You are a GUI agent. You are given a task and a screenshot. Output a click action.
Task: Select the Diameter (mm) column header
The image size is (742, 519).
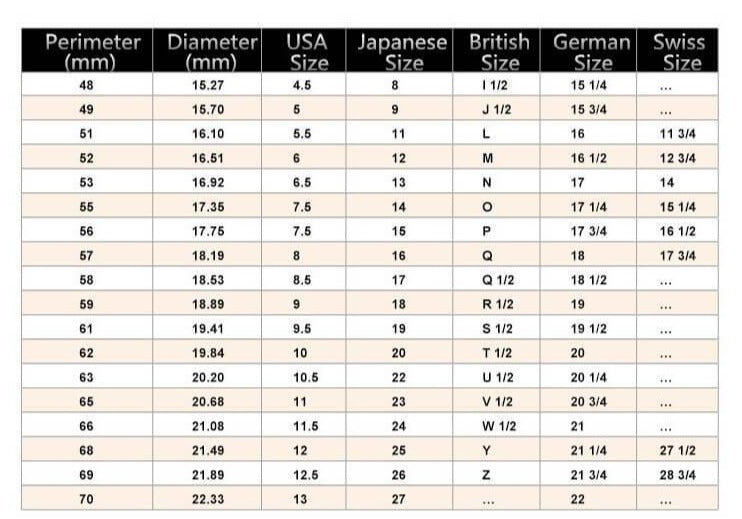point(212,52)
